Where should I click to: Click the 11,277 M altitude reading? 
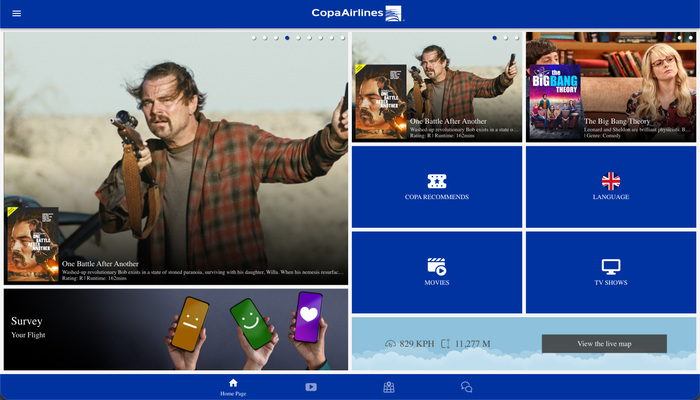tap(472, 344)
